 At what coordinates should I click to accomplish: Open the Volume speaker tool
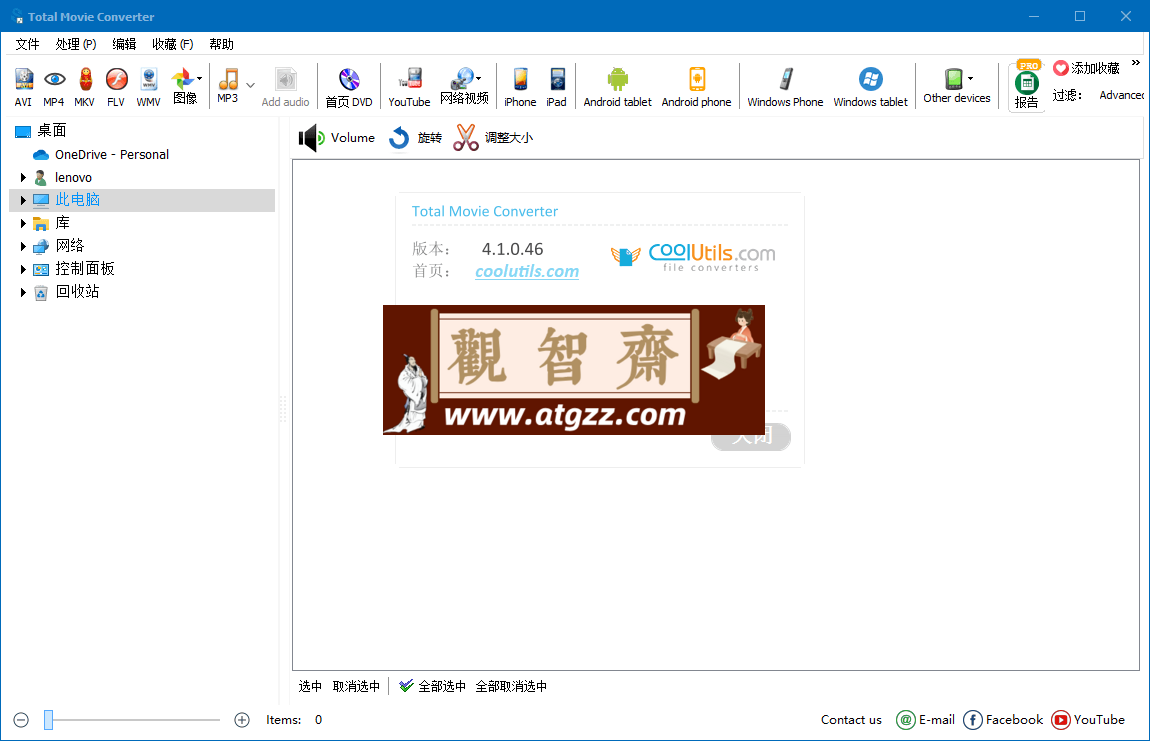pyautogui.click(x=337, y=137)
